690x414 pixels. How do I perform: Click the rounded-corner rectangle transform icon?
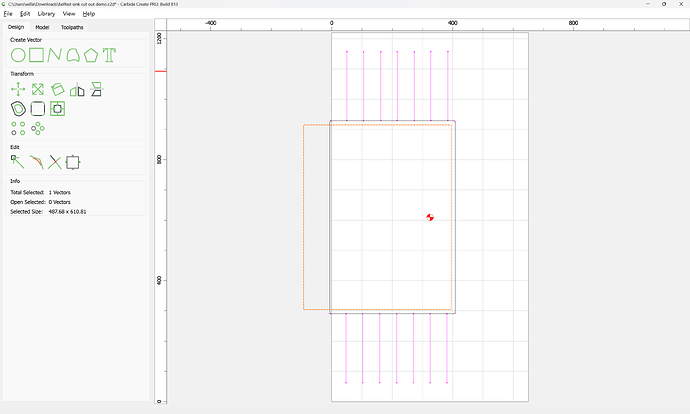pyautogui.click(x=38, y=109)
